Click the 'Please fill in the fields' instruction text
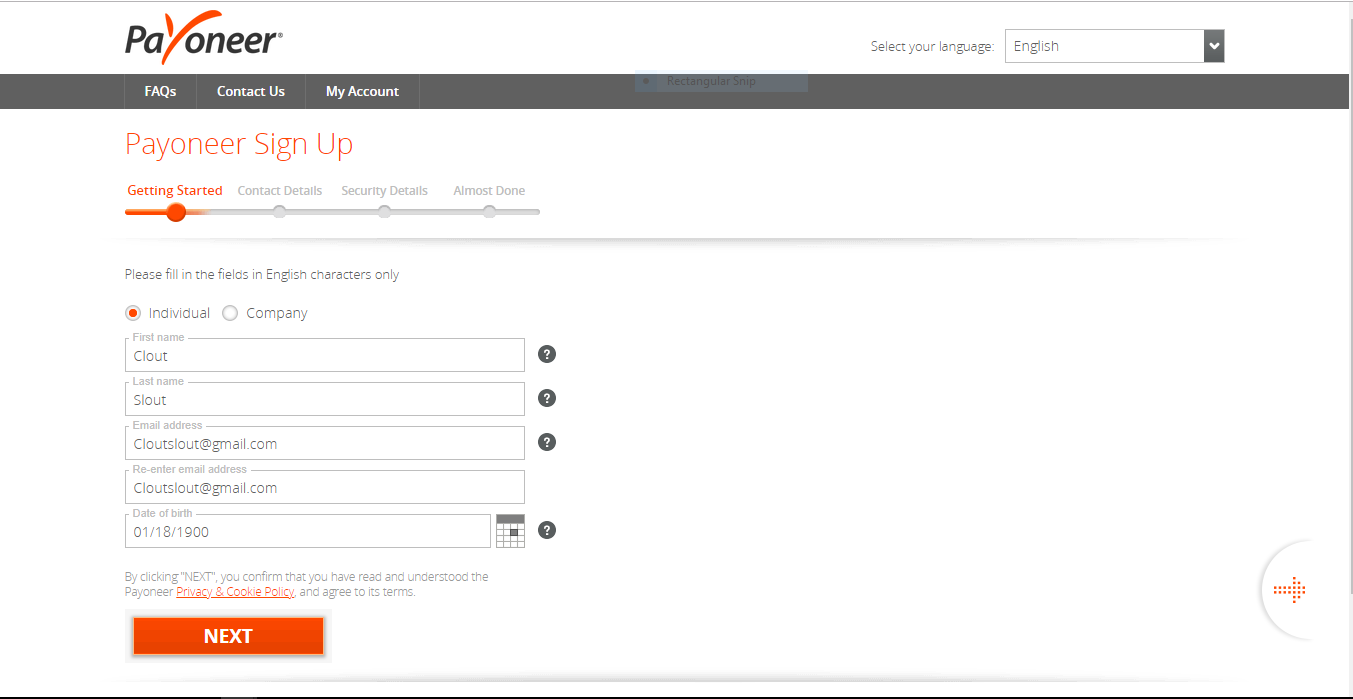Screen dimensions: 1353x699 [x=262, y=274]
